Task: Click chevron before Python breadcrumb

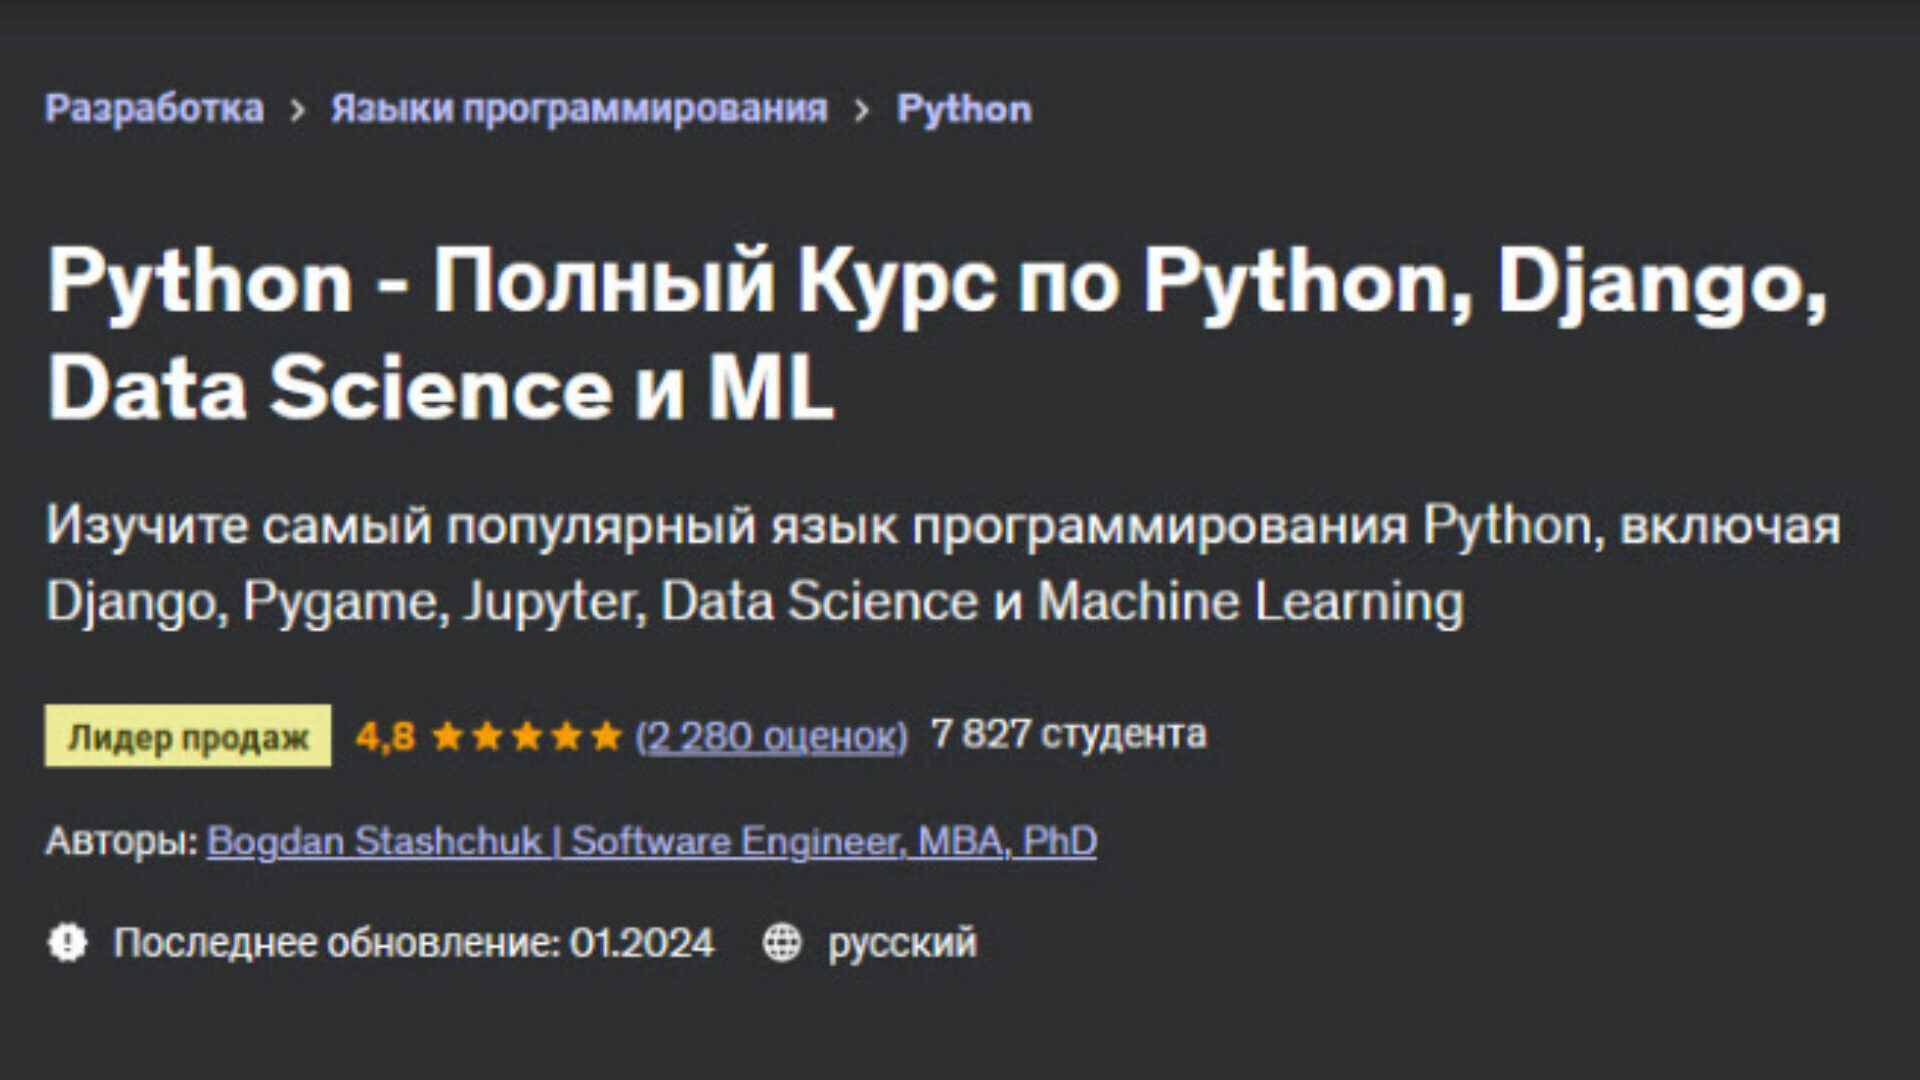Action: point(863,110)
